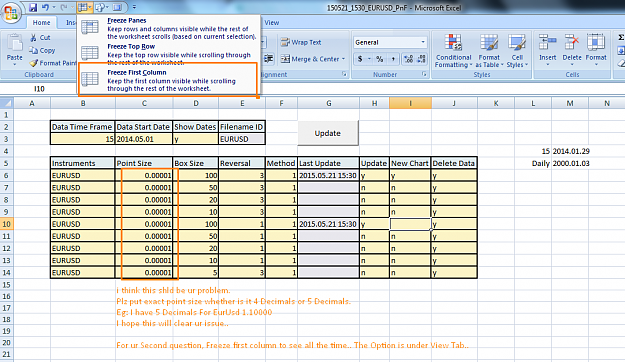Apply Wrap Text to the cell
Viewport: 625px width, 362px height.
click(x=301, y=42)
